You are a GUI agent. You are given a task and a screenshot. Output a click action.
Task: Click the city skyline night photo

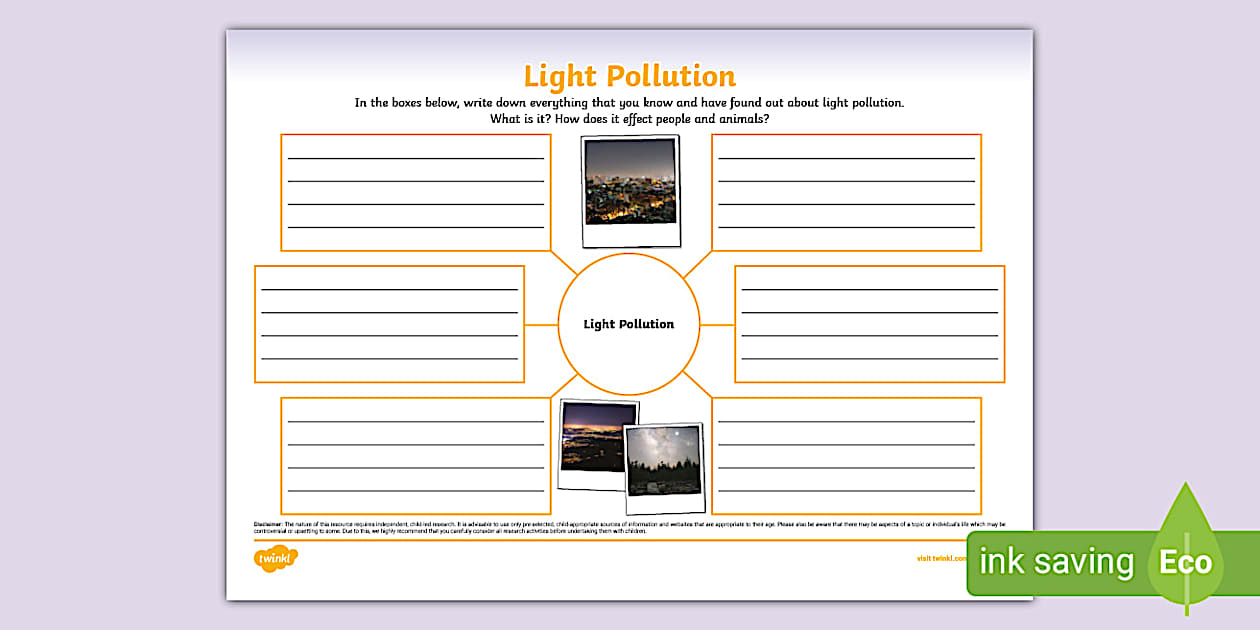pos(629,188)
